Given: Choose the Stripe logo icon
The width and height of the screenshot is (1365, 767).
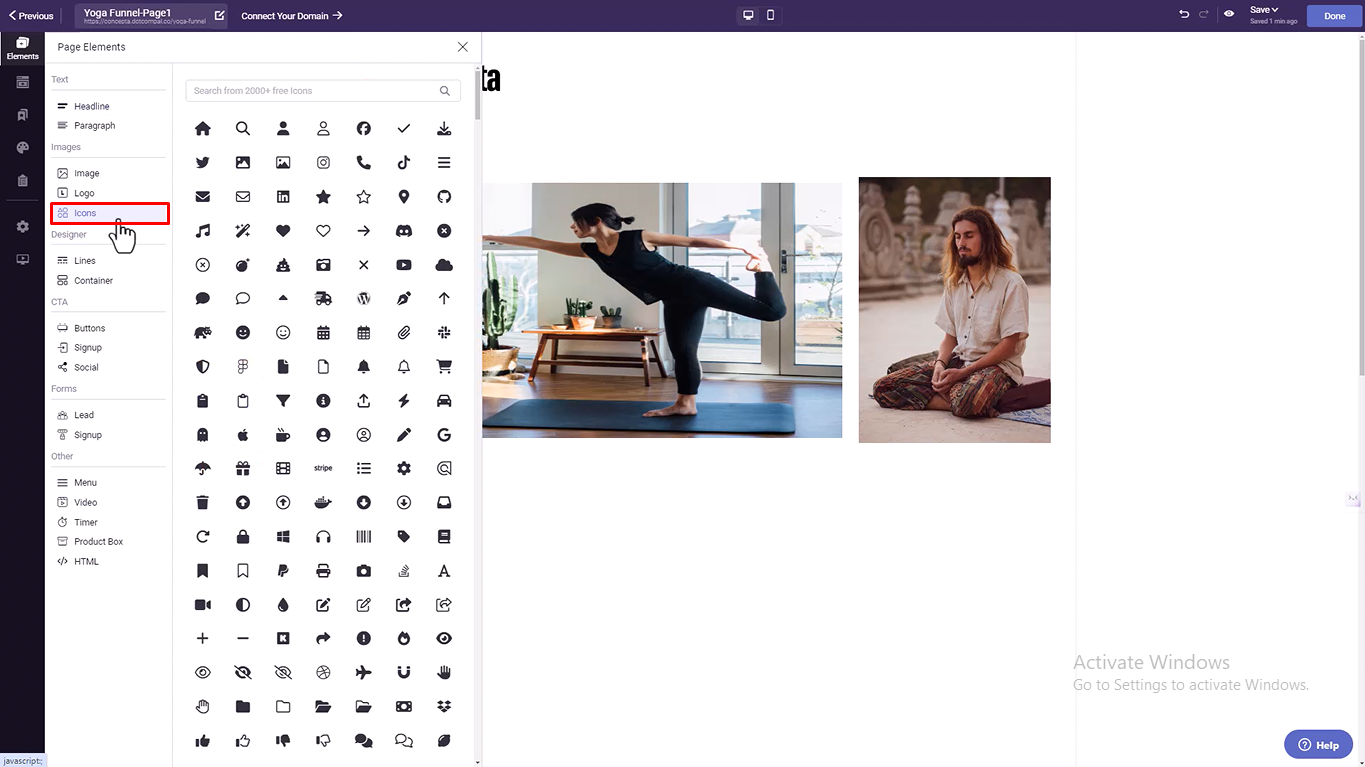Looking at the screenshot, I should [x=323, y=468].
